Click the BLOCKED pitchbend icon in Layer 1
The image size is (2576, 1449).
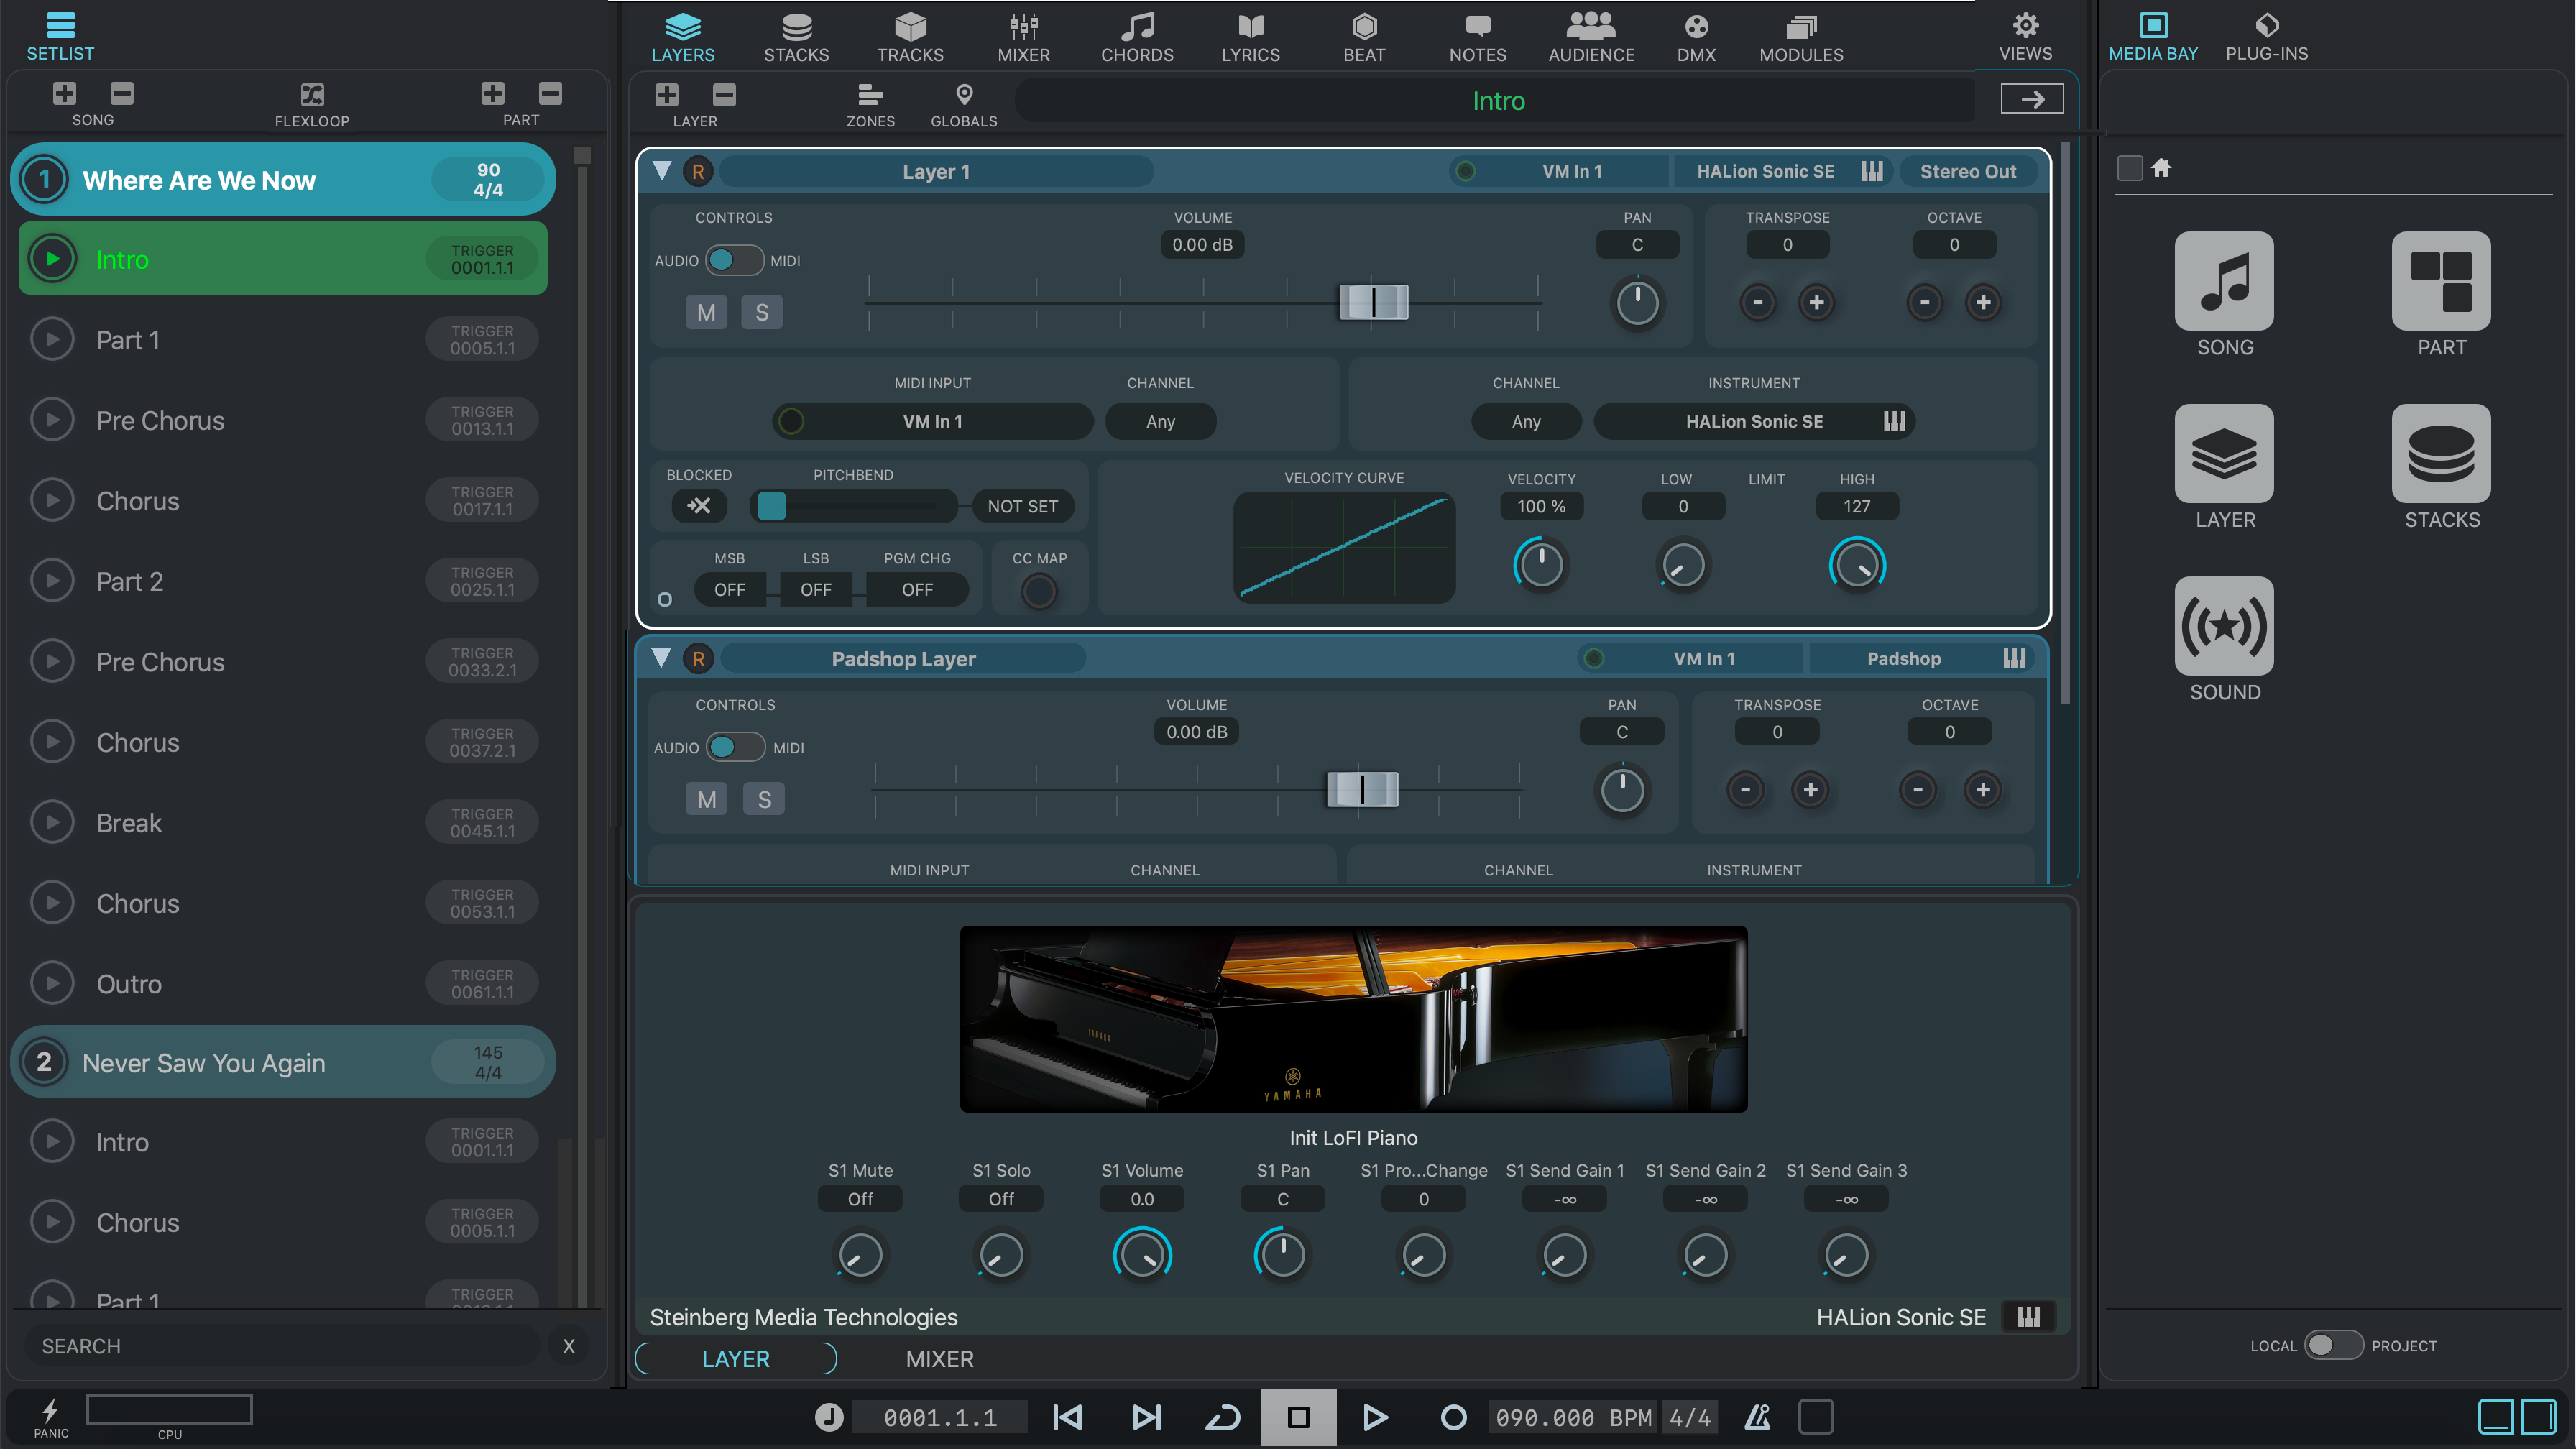[699, 506]
